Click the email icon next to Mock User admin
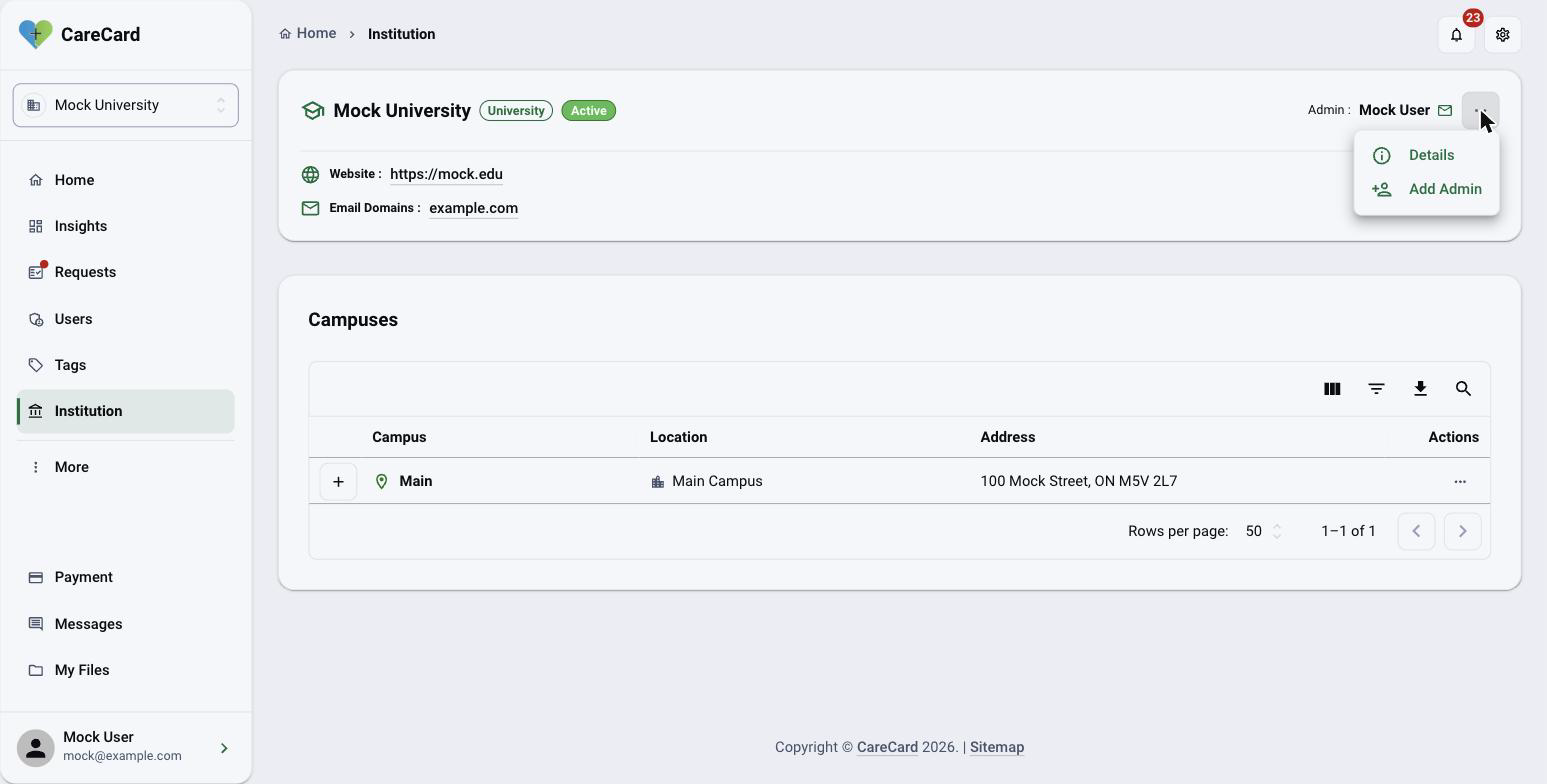The image size is (1547, 784). [1444, 110]
